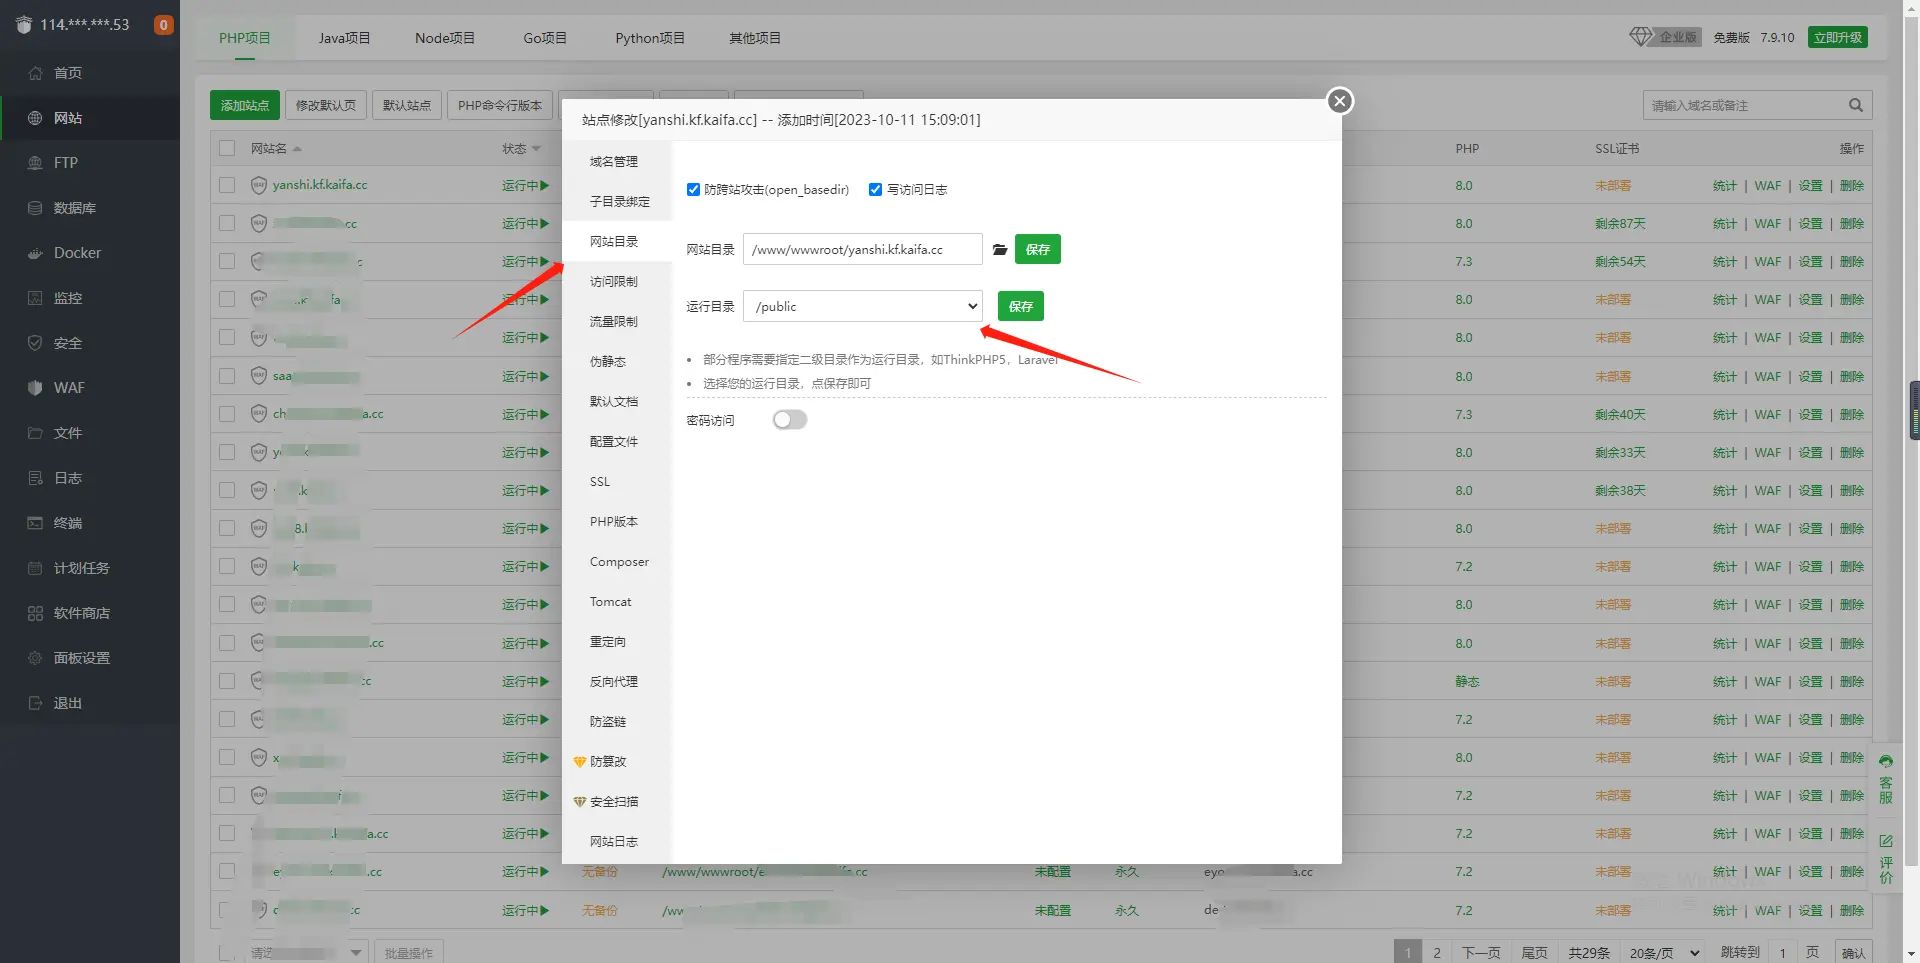The height and width of the screenshot is (963, 1920).
Task: Click the 立即升级 button
Action: [1838, 37]
